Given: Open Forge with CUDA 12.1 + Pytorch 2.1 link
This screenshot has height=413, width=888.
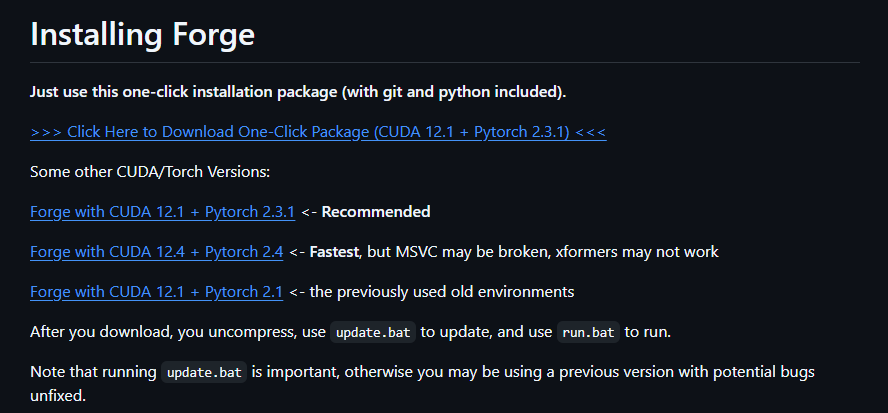Looking at the screenshot, I should pyautogui.click(x=157, y=292).
